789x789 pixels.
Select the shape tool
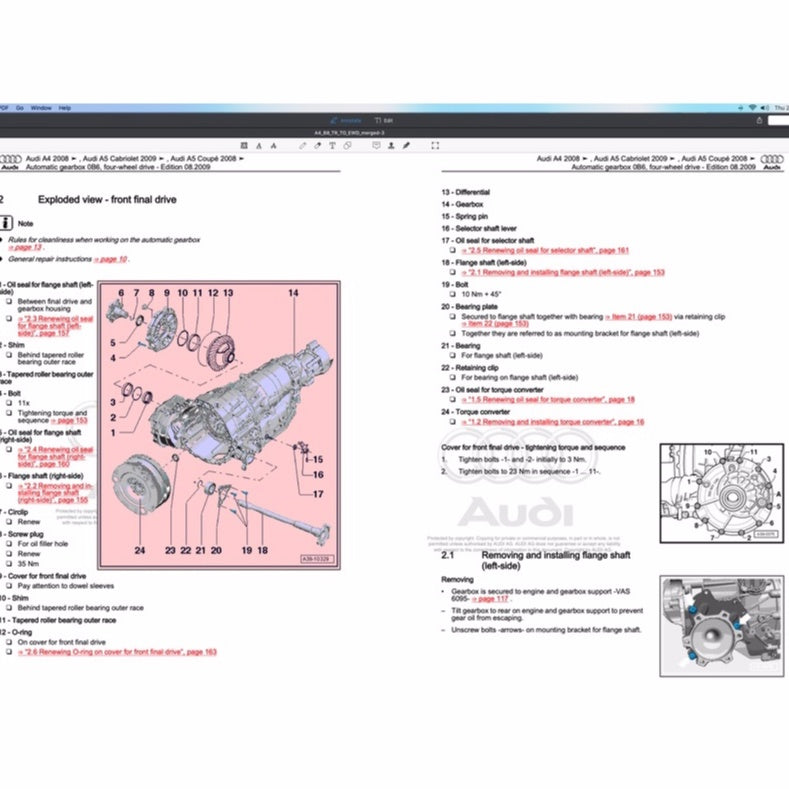[346, 145]
